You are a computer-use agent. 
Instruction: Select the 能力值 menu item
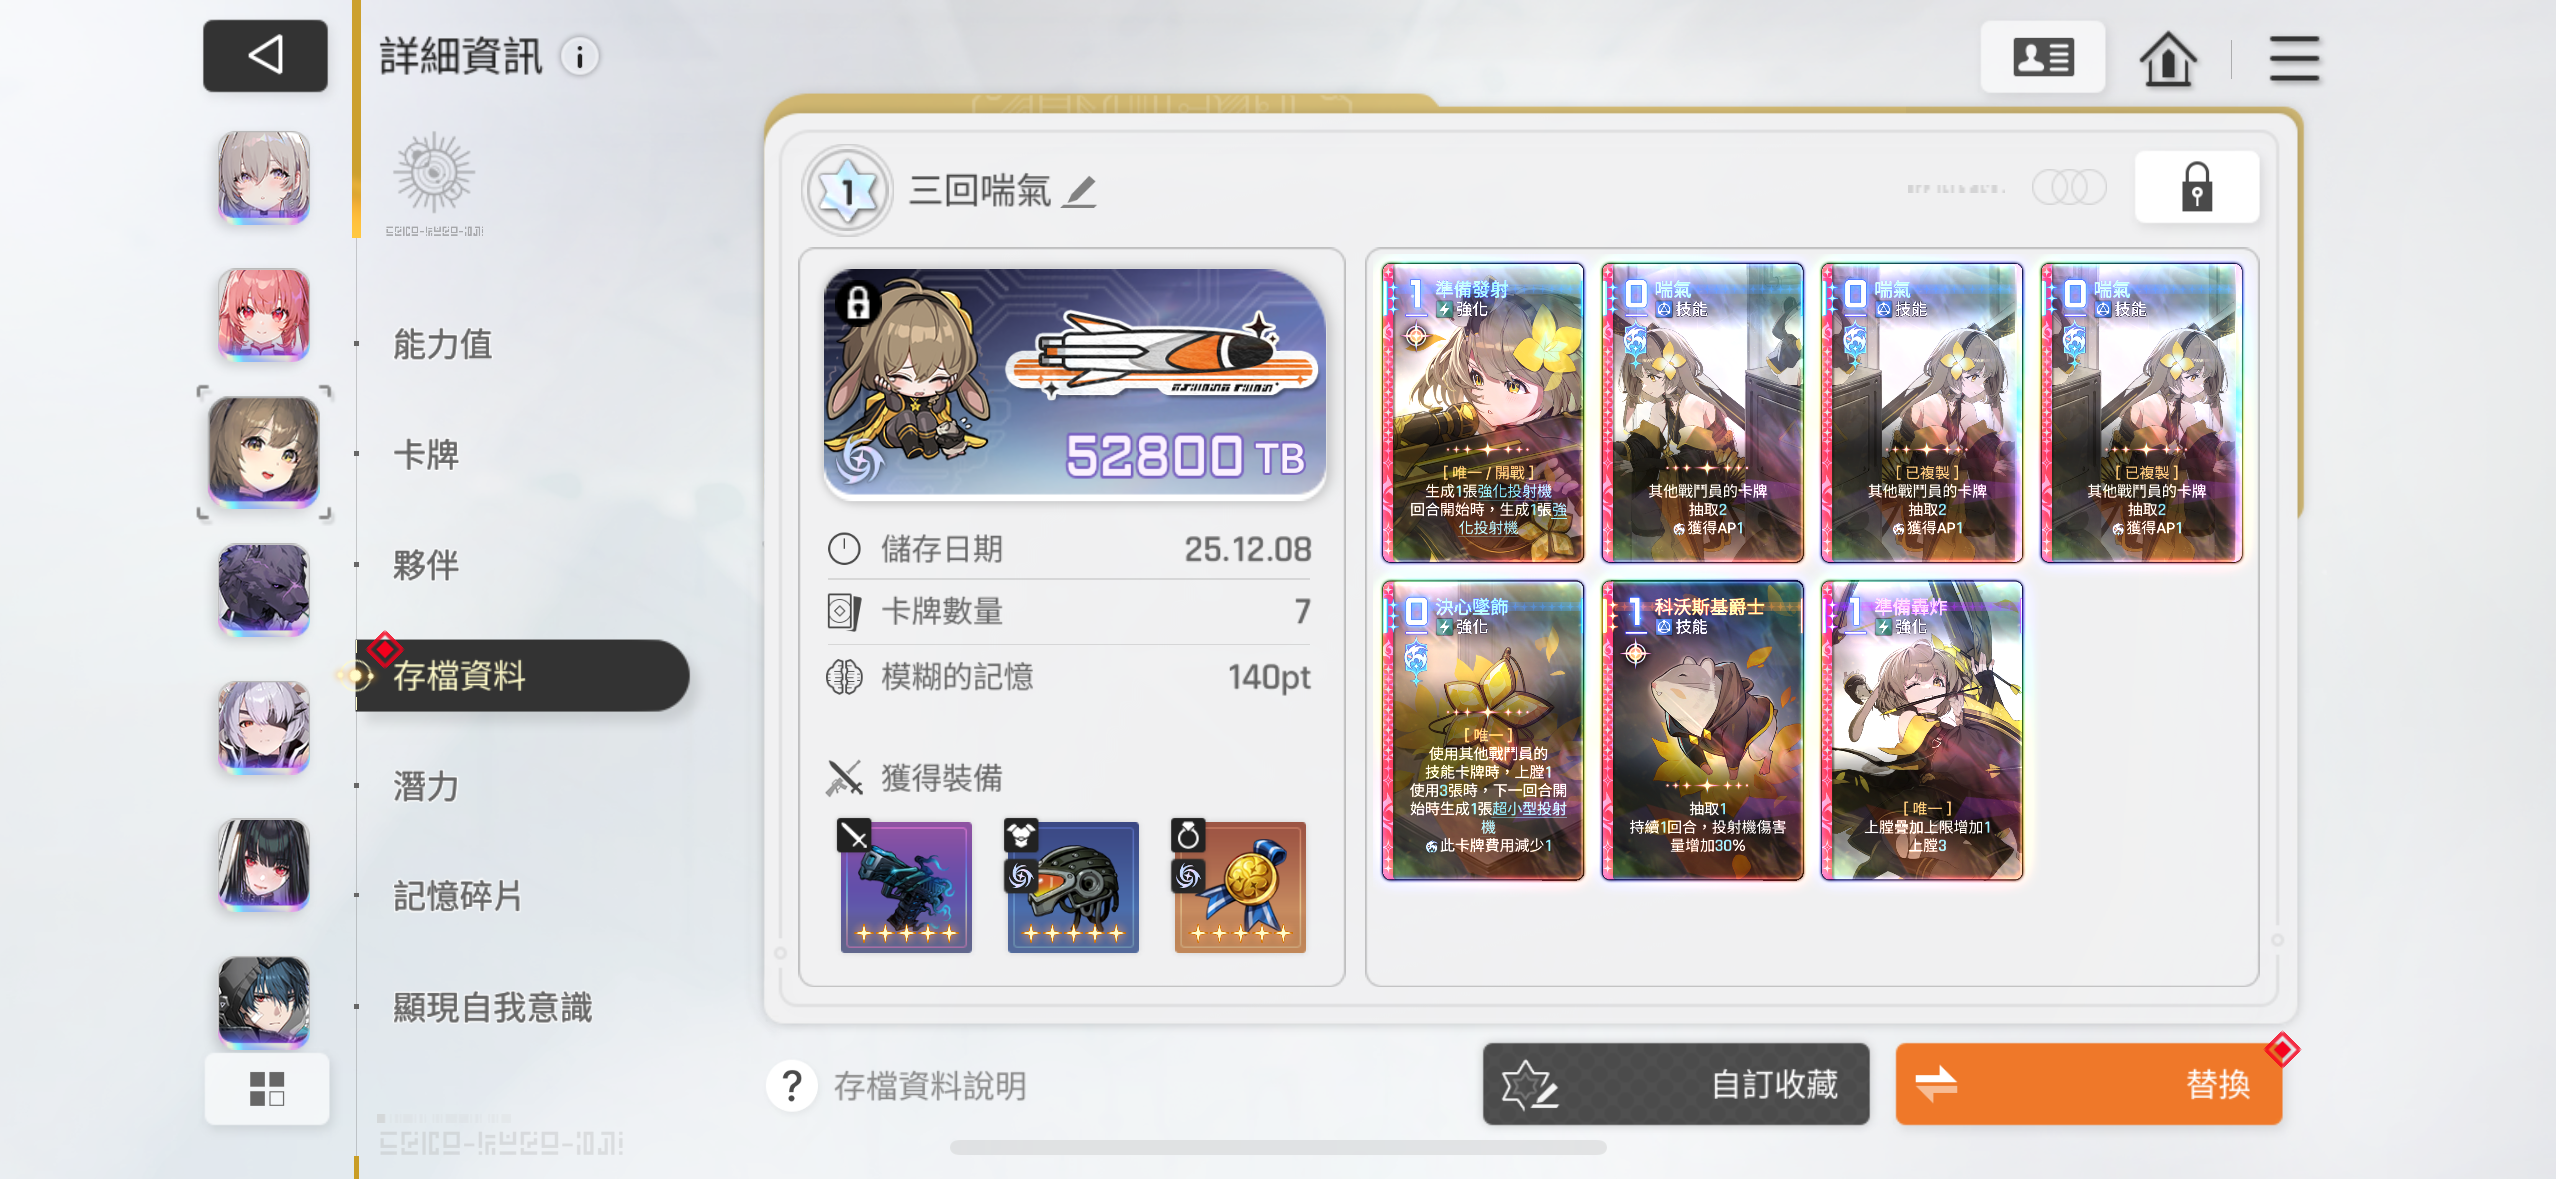443,345
